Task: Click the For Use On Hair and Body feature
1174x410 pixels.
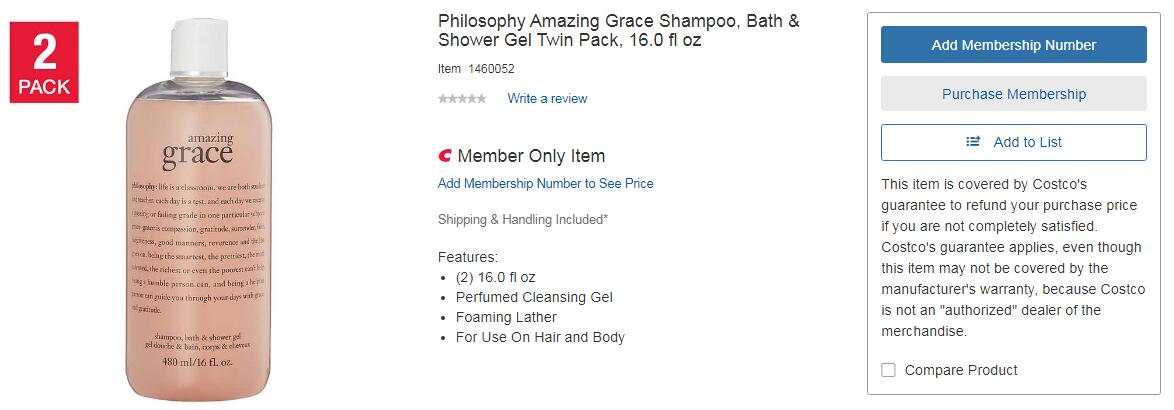Action: 540,337
